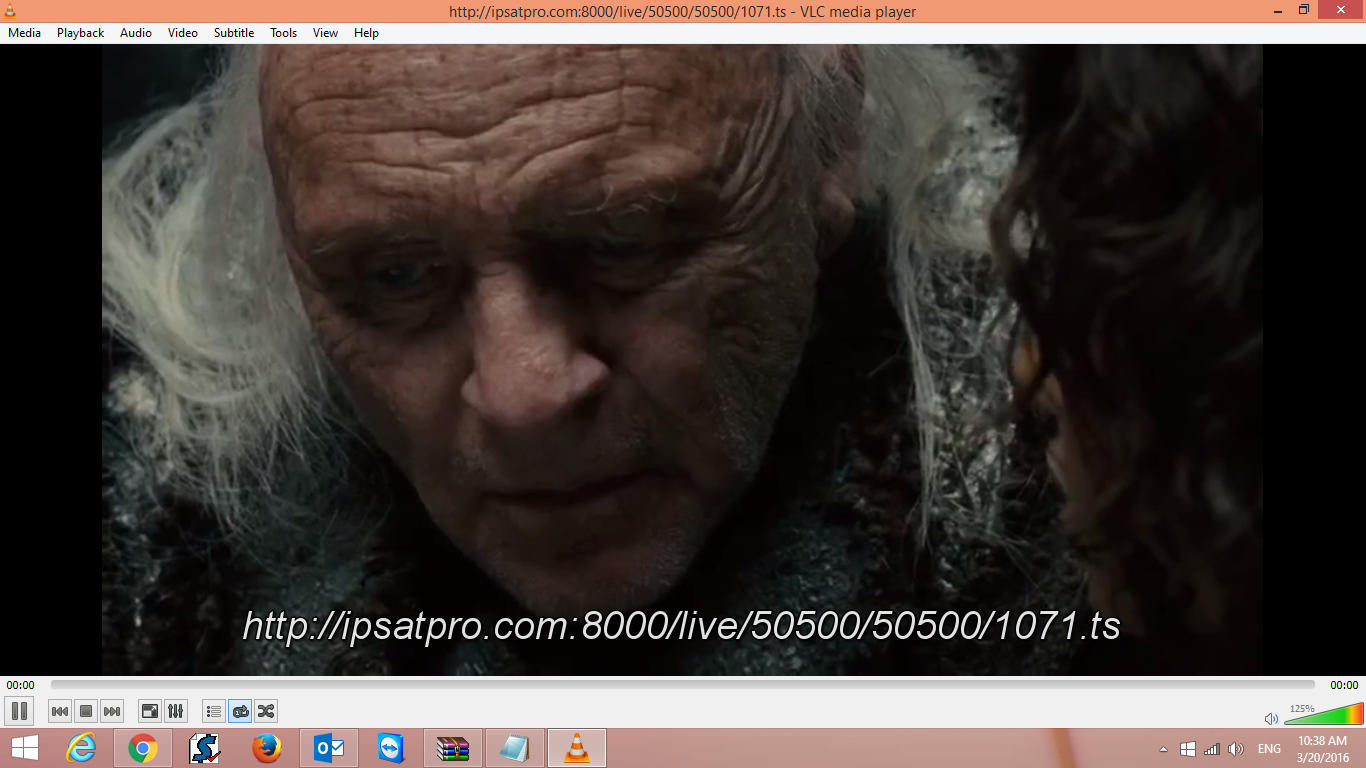Expand hidden system tray icons
The image size is (1366, 768).
click(x=1163, y=749)
